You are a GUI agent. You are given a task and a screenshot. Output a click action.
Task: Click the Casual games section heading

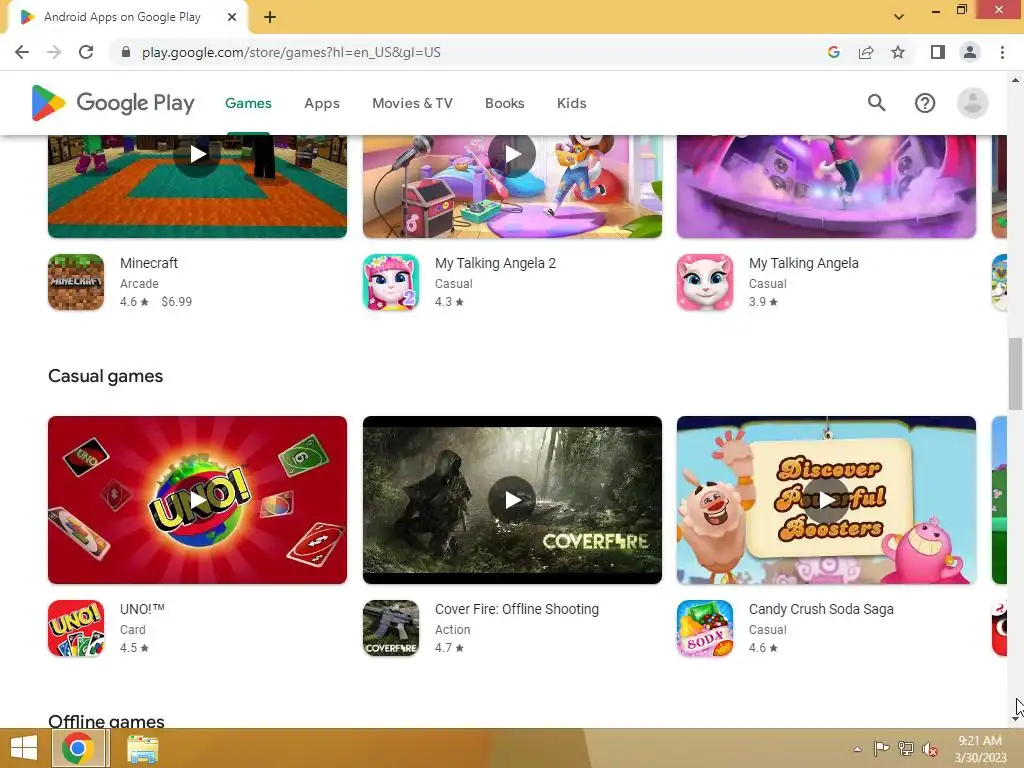point(105,376)
